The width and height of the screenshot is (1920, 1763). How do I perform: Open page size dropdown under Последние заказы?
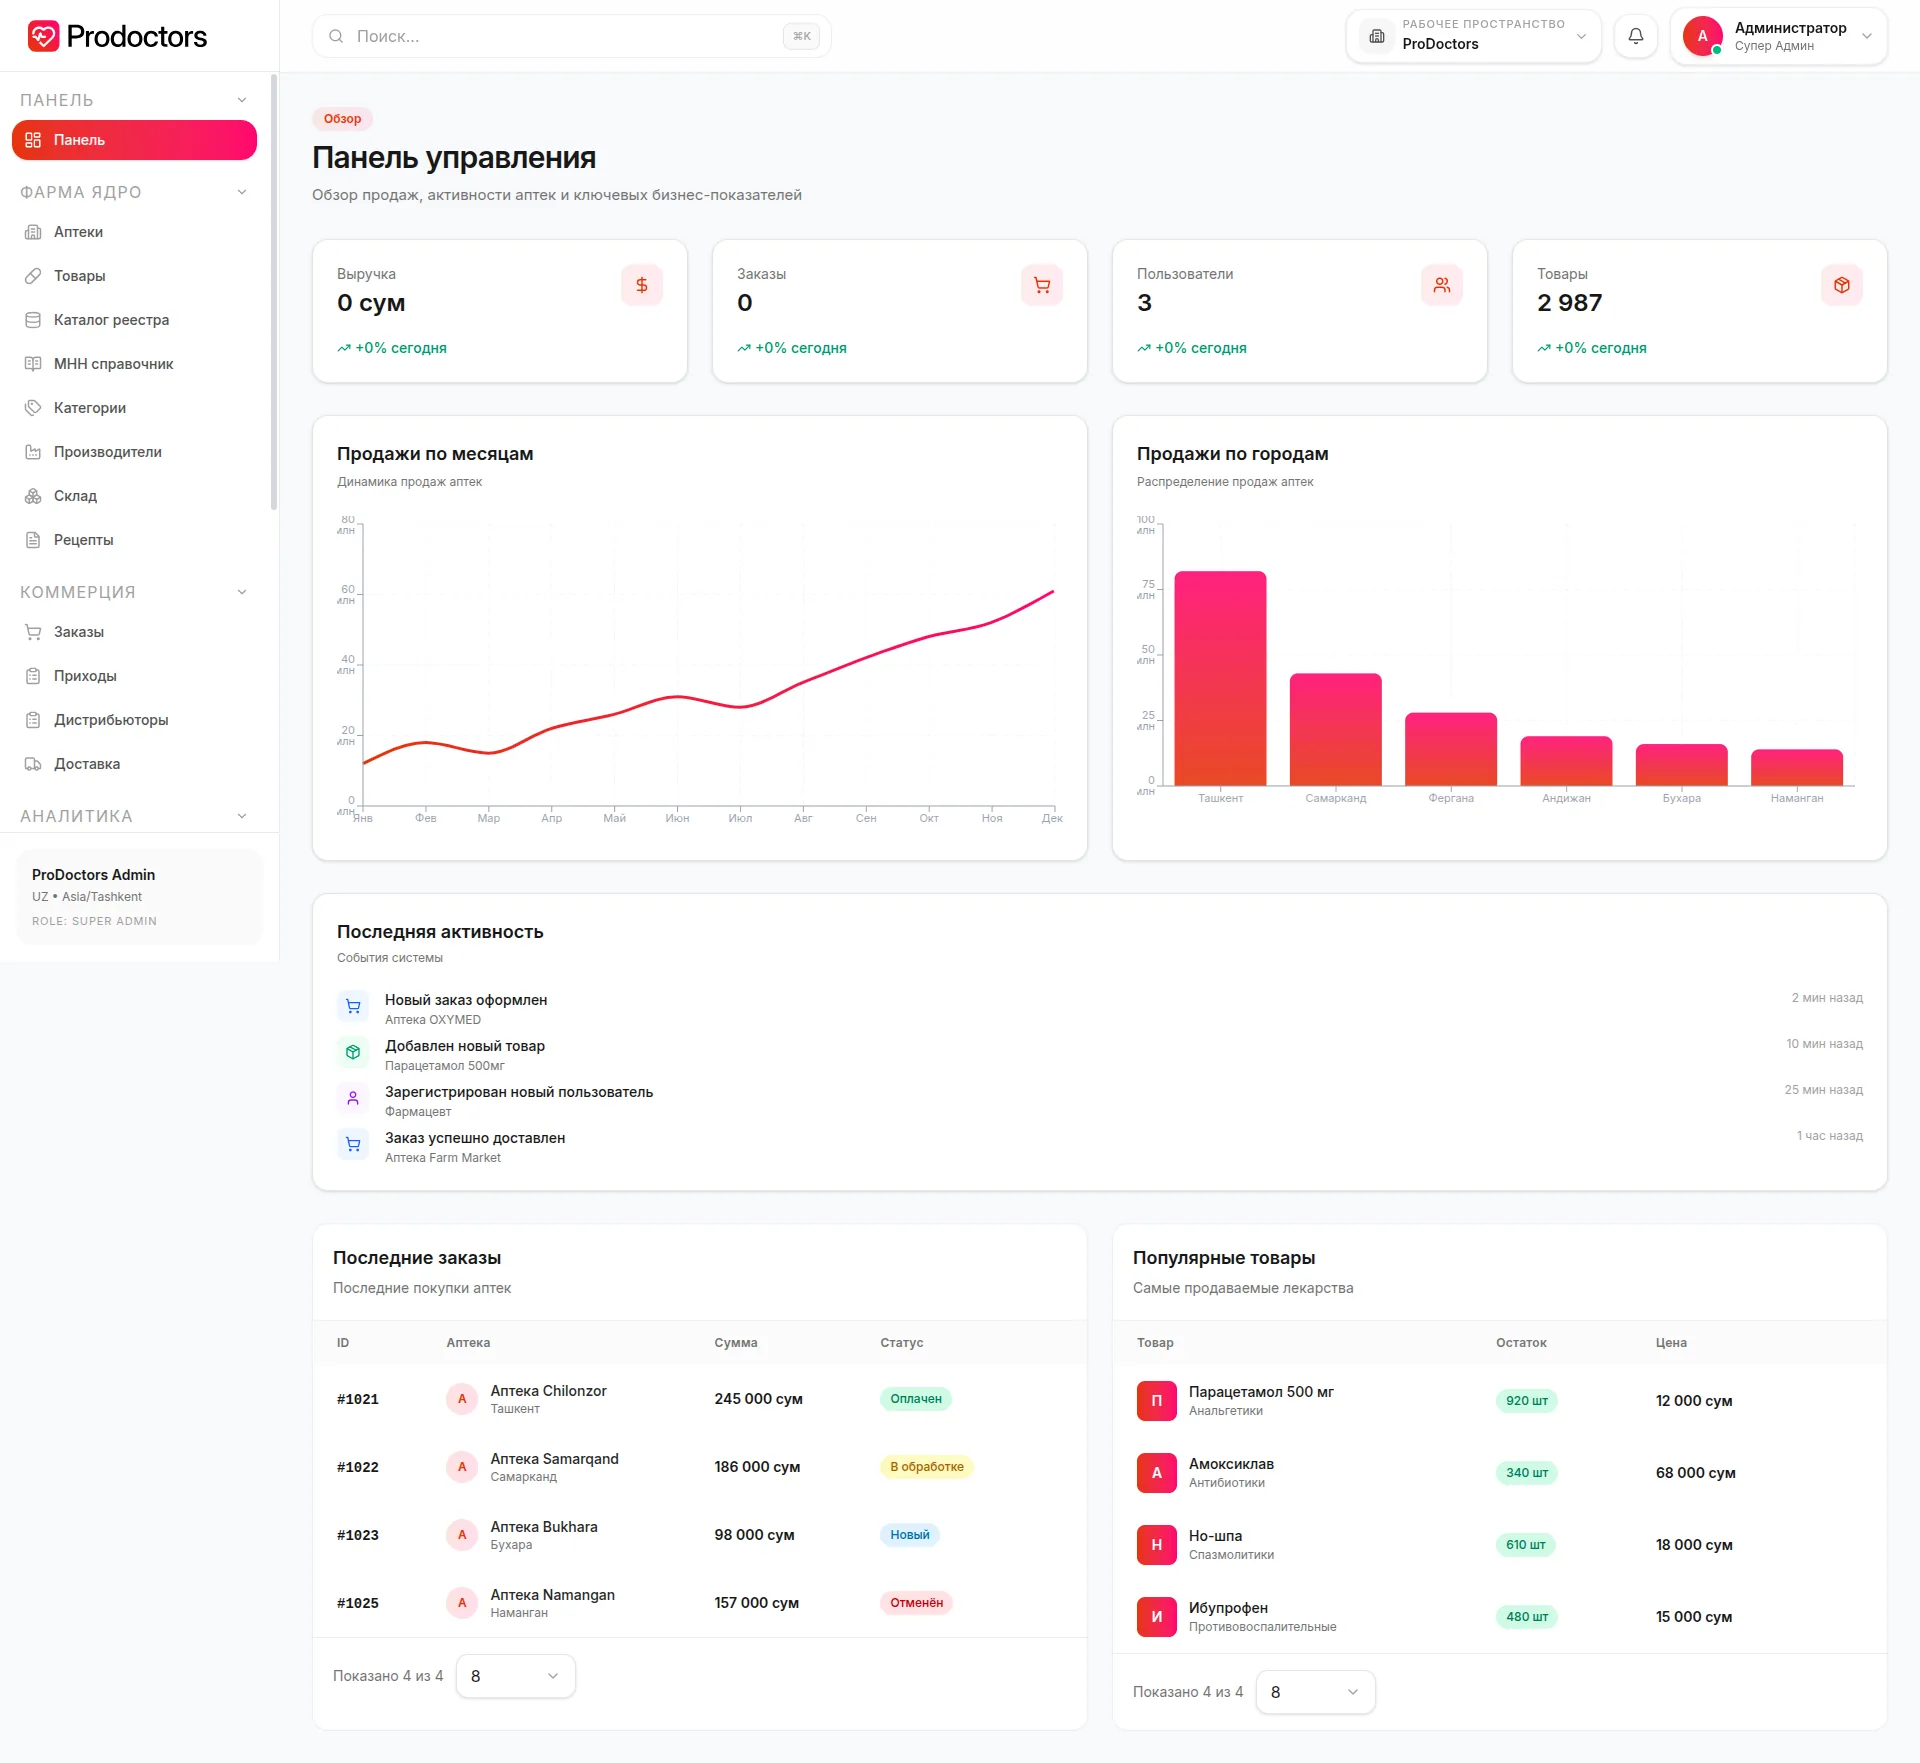point(516,1676)
